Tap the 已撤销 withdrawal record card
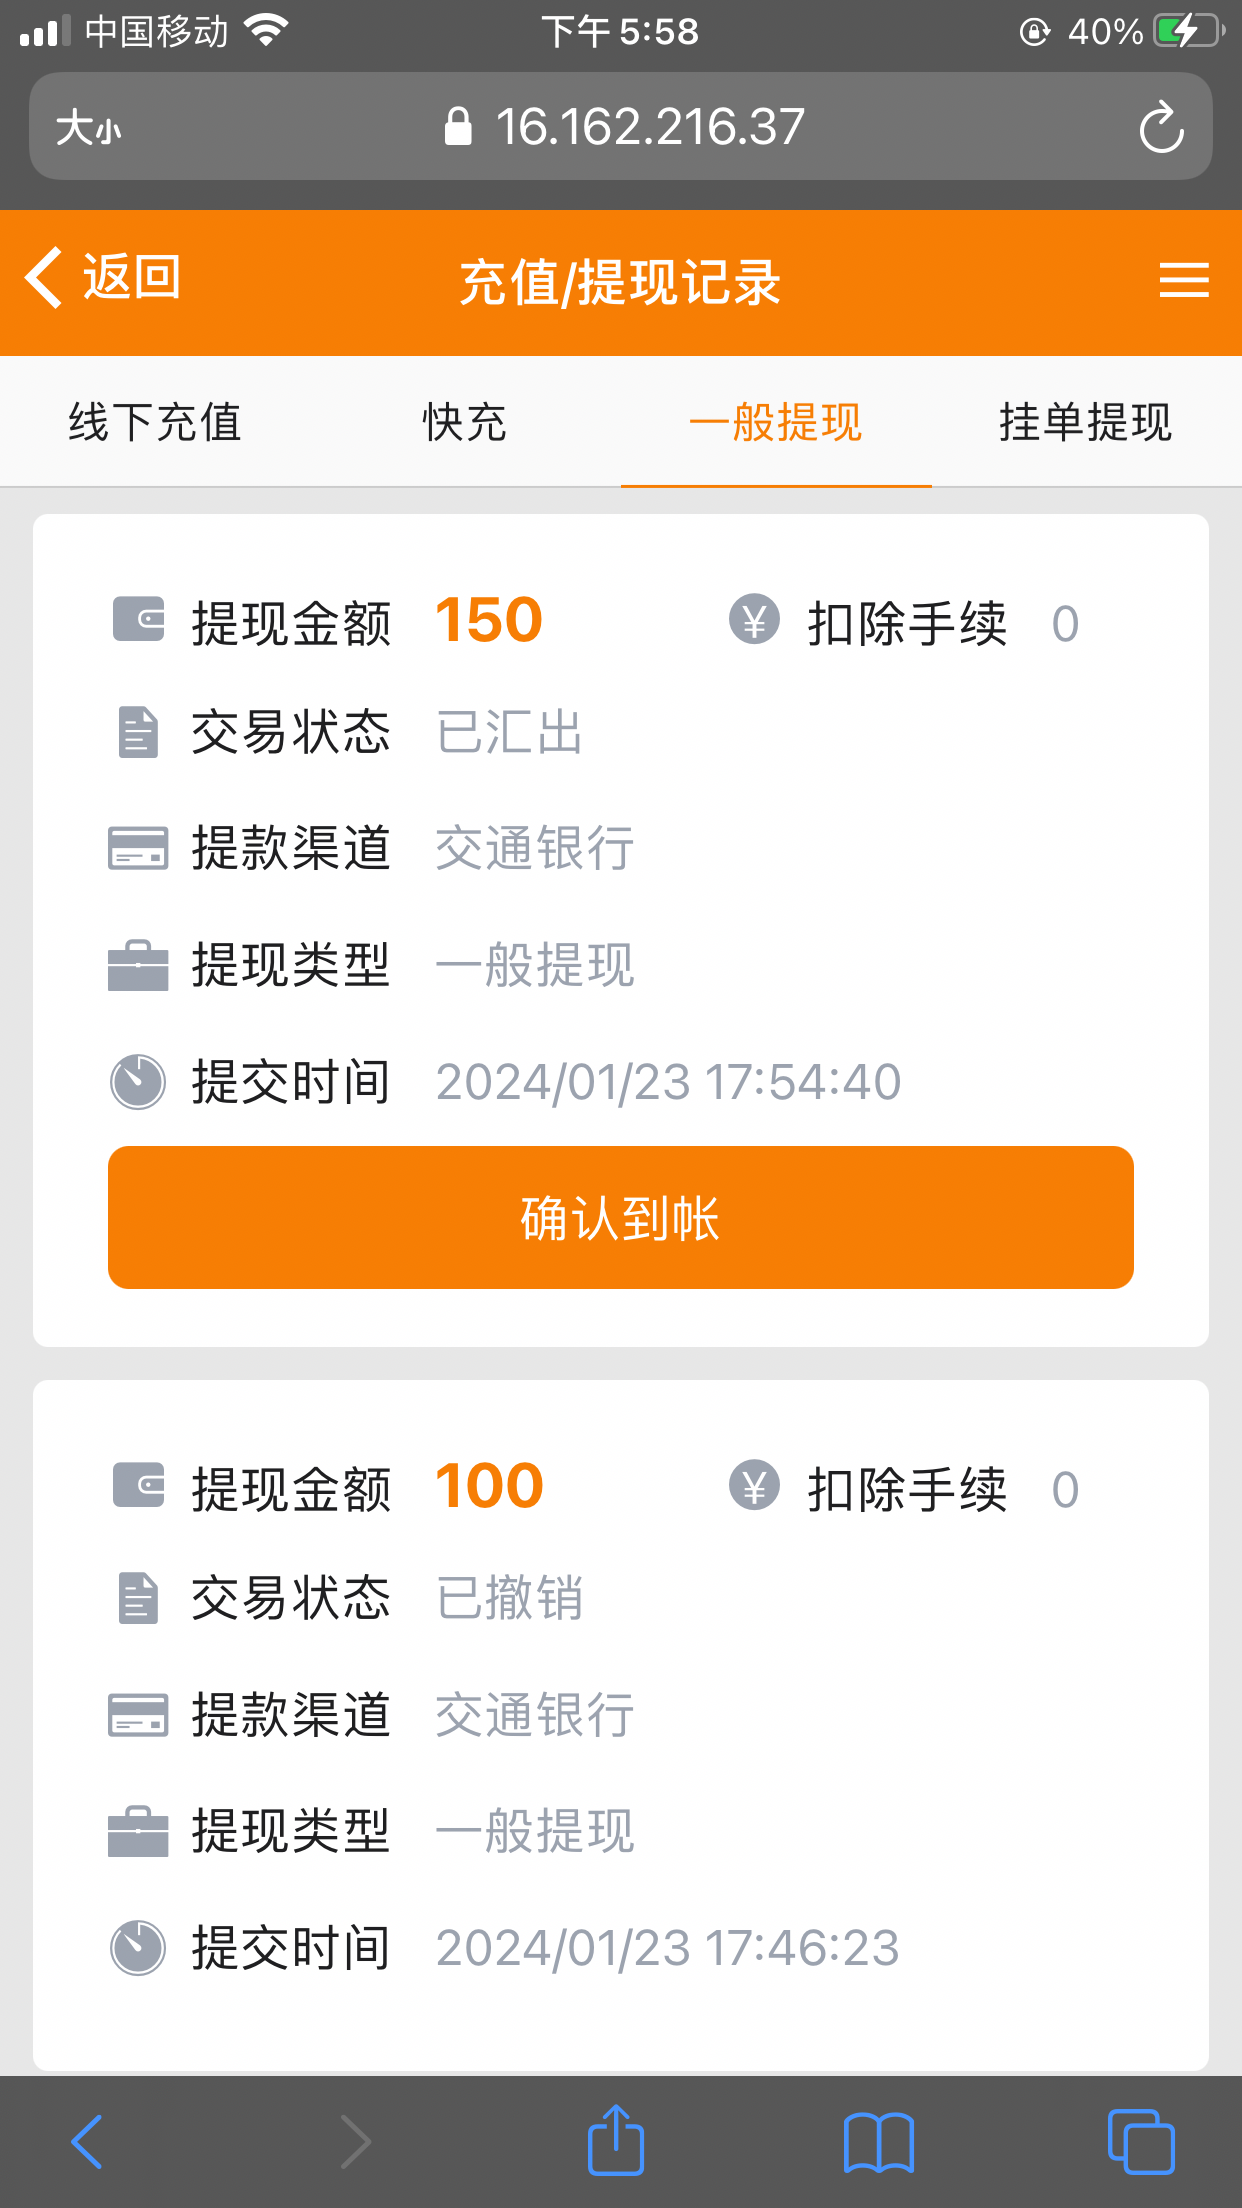The width and height of the screenshot is (1242, 2208). (620, 1720)
